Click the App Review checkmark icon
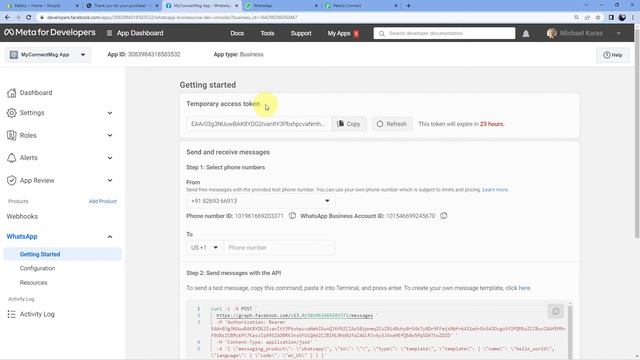 click(x=12, y=180)
